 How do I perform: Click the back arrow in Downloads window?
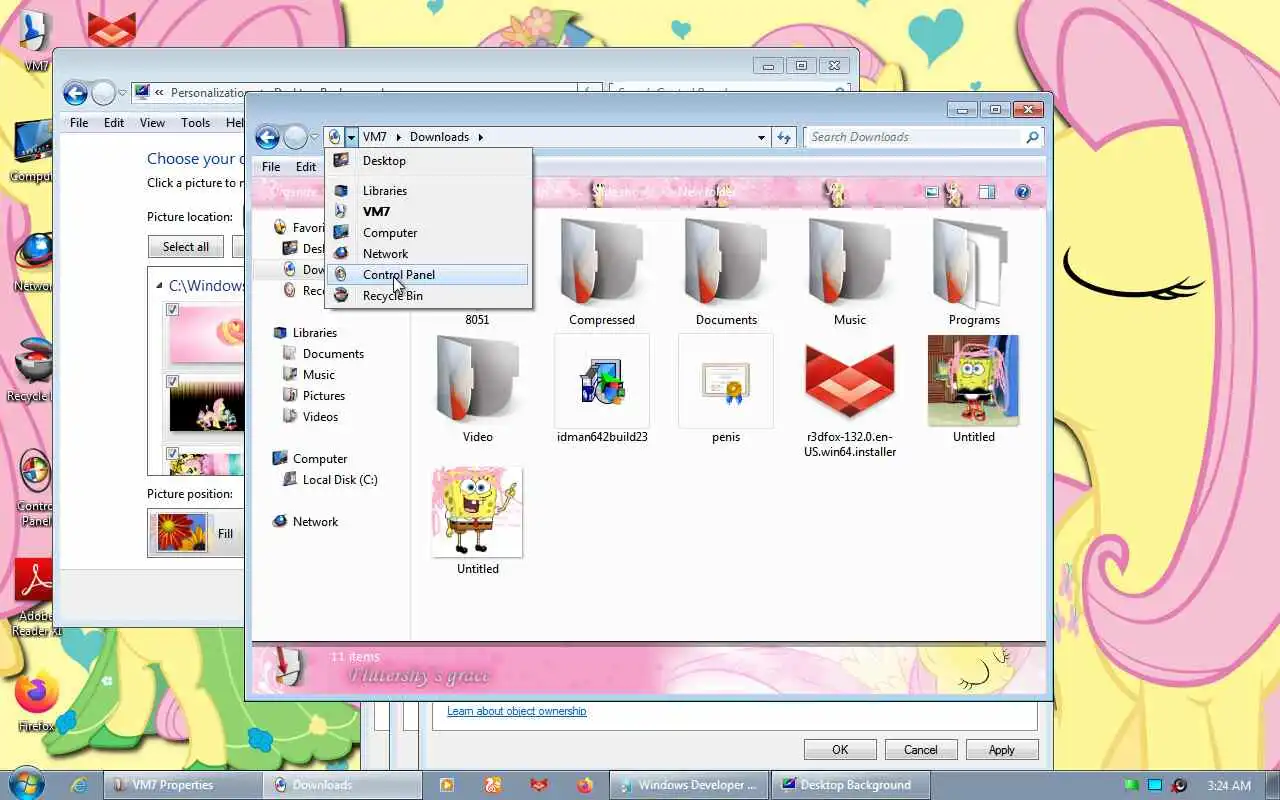267,137
